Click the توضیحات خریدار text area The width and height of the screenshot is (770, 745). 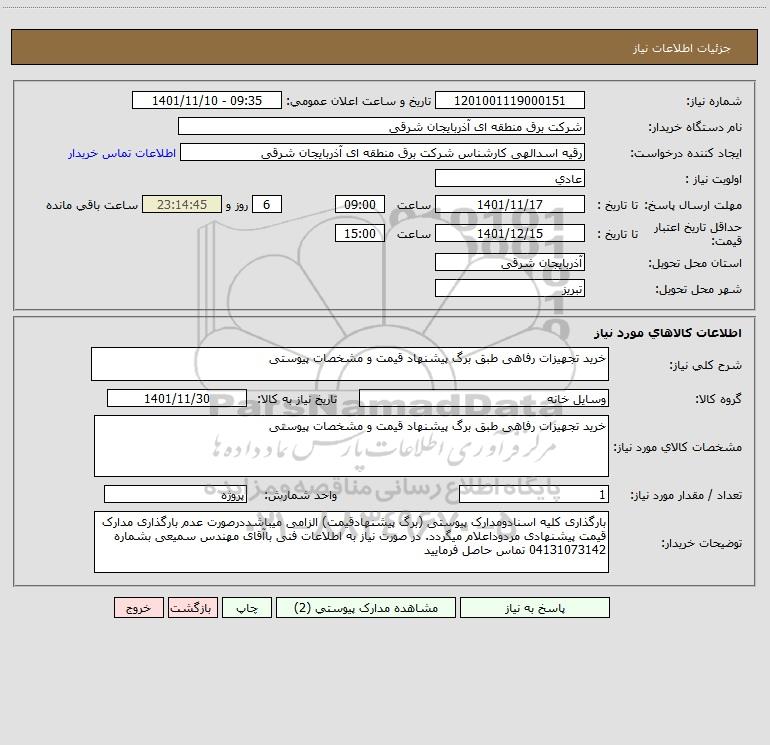[351, 542]
